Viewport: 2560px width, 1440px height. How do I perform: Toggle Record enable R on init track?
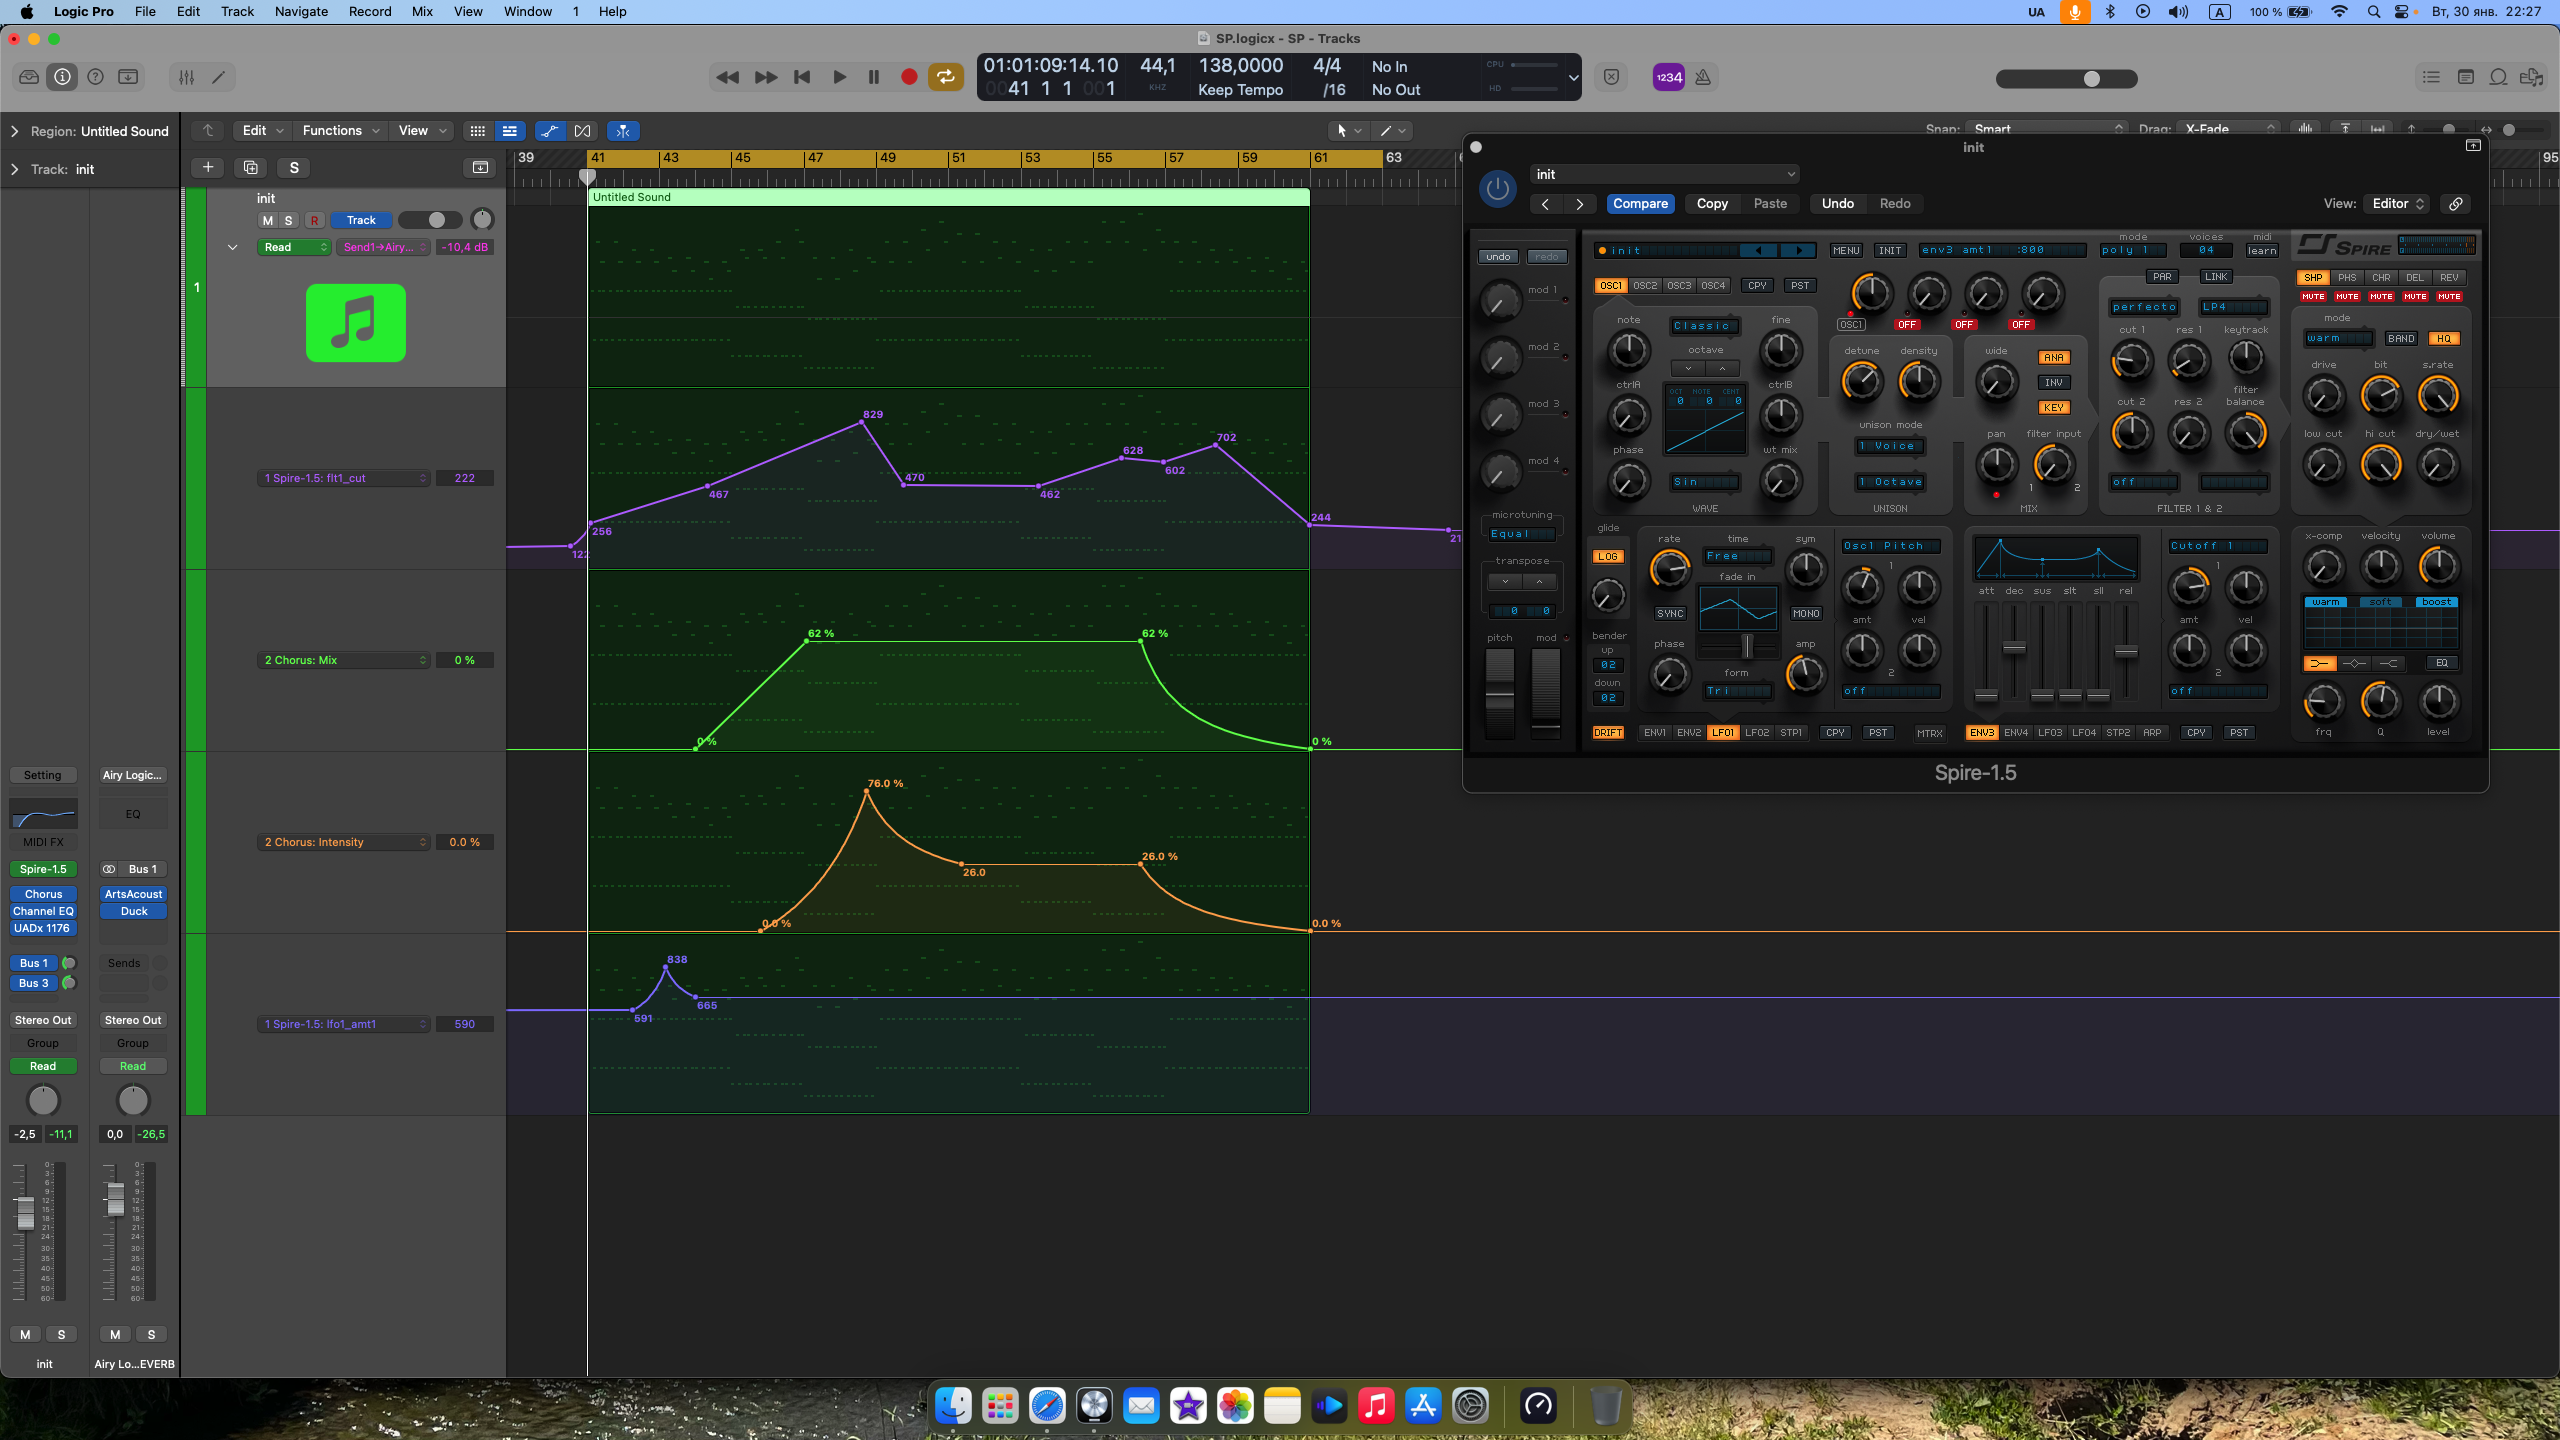click(x=314, y=220)
